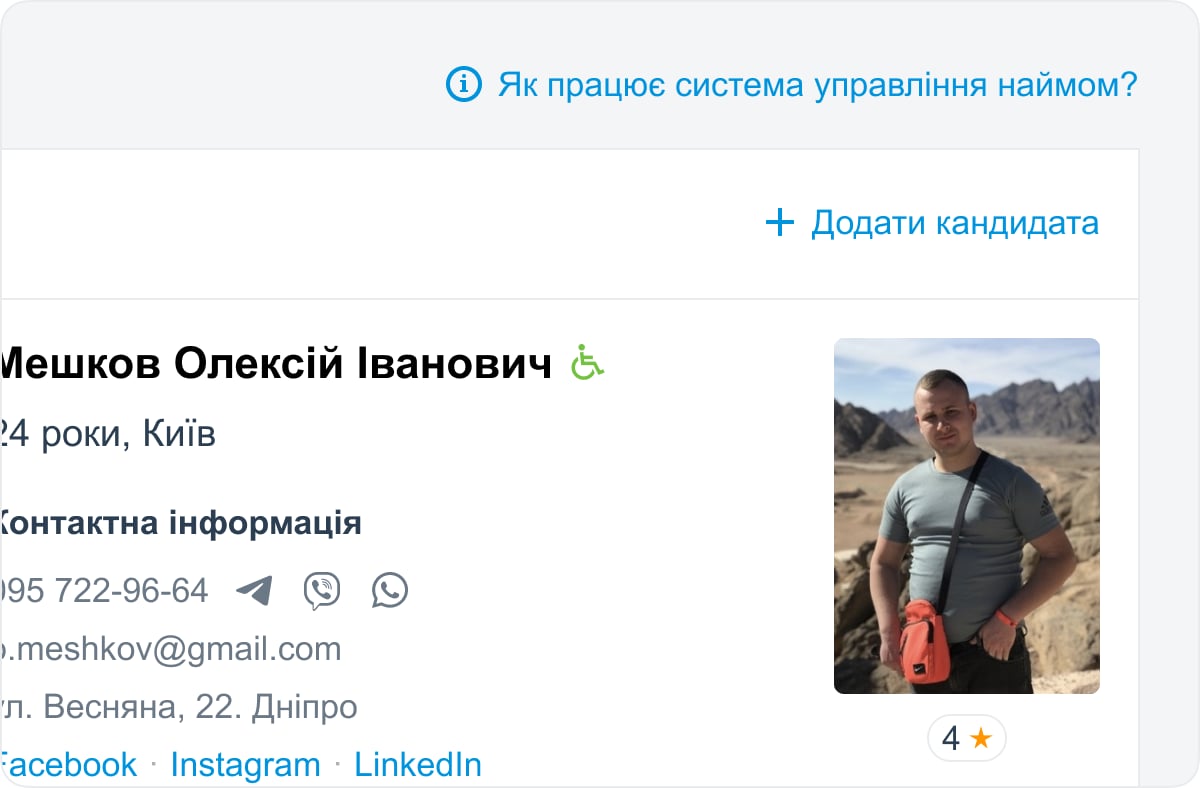This screenshot has width=1200, height=788.
Task: Open Telegram chat via paper plane icon
Action: 254,591
